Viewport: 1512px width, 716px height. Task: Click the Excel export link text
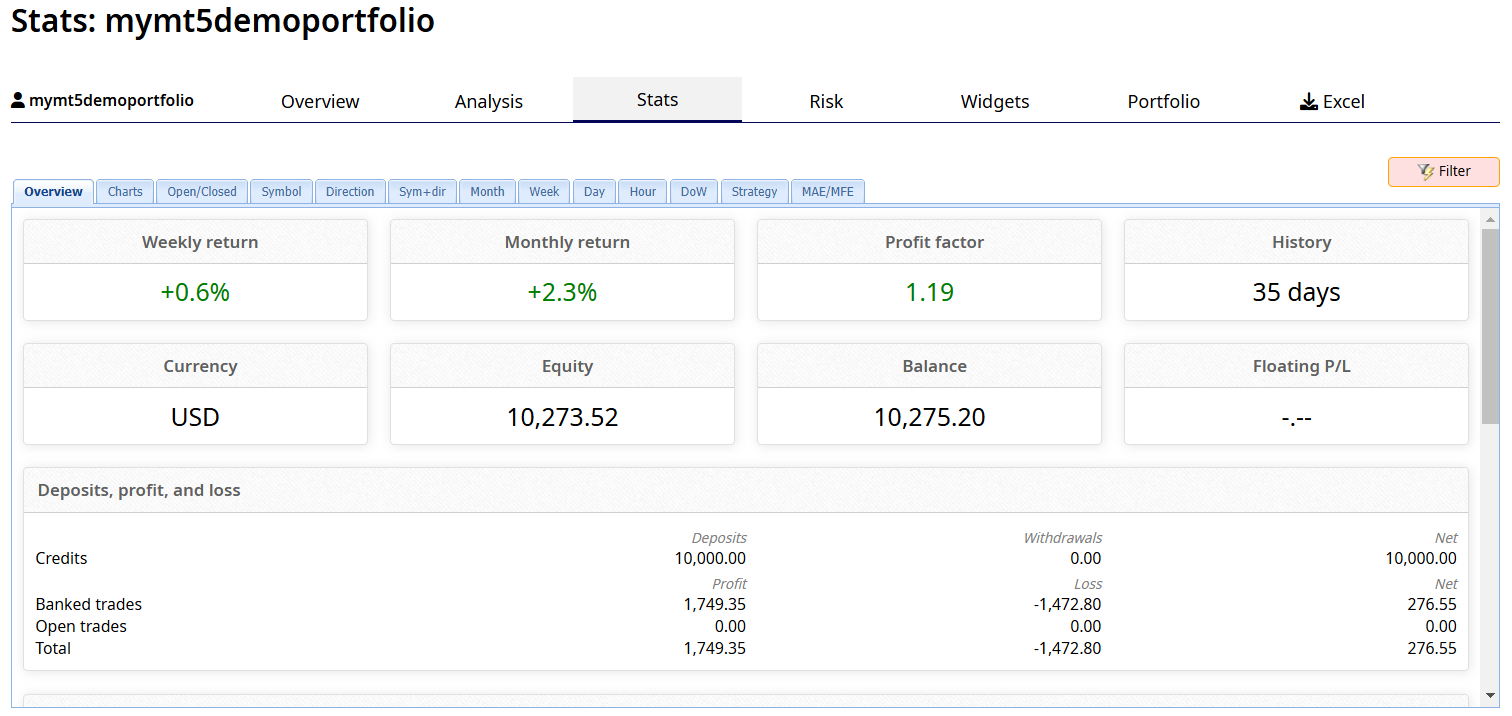tap(1344, 101)
